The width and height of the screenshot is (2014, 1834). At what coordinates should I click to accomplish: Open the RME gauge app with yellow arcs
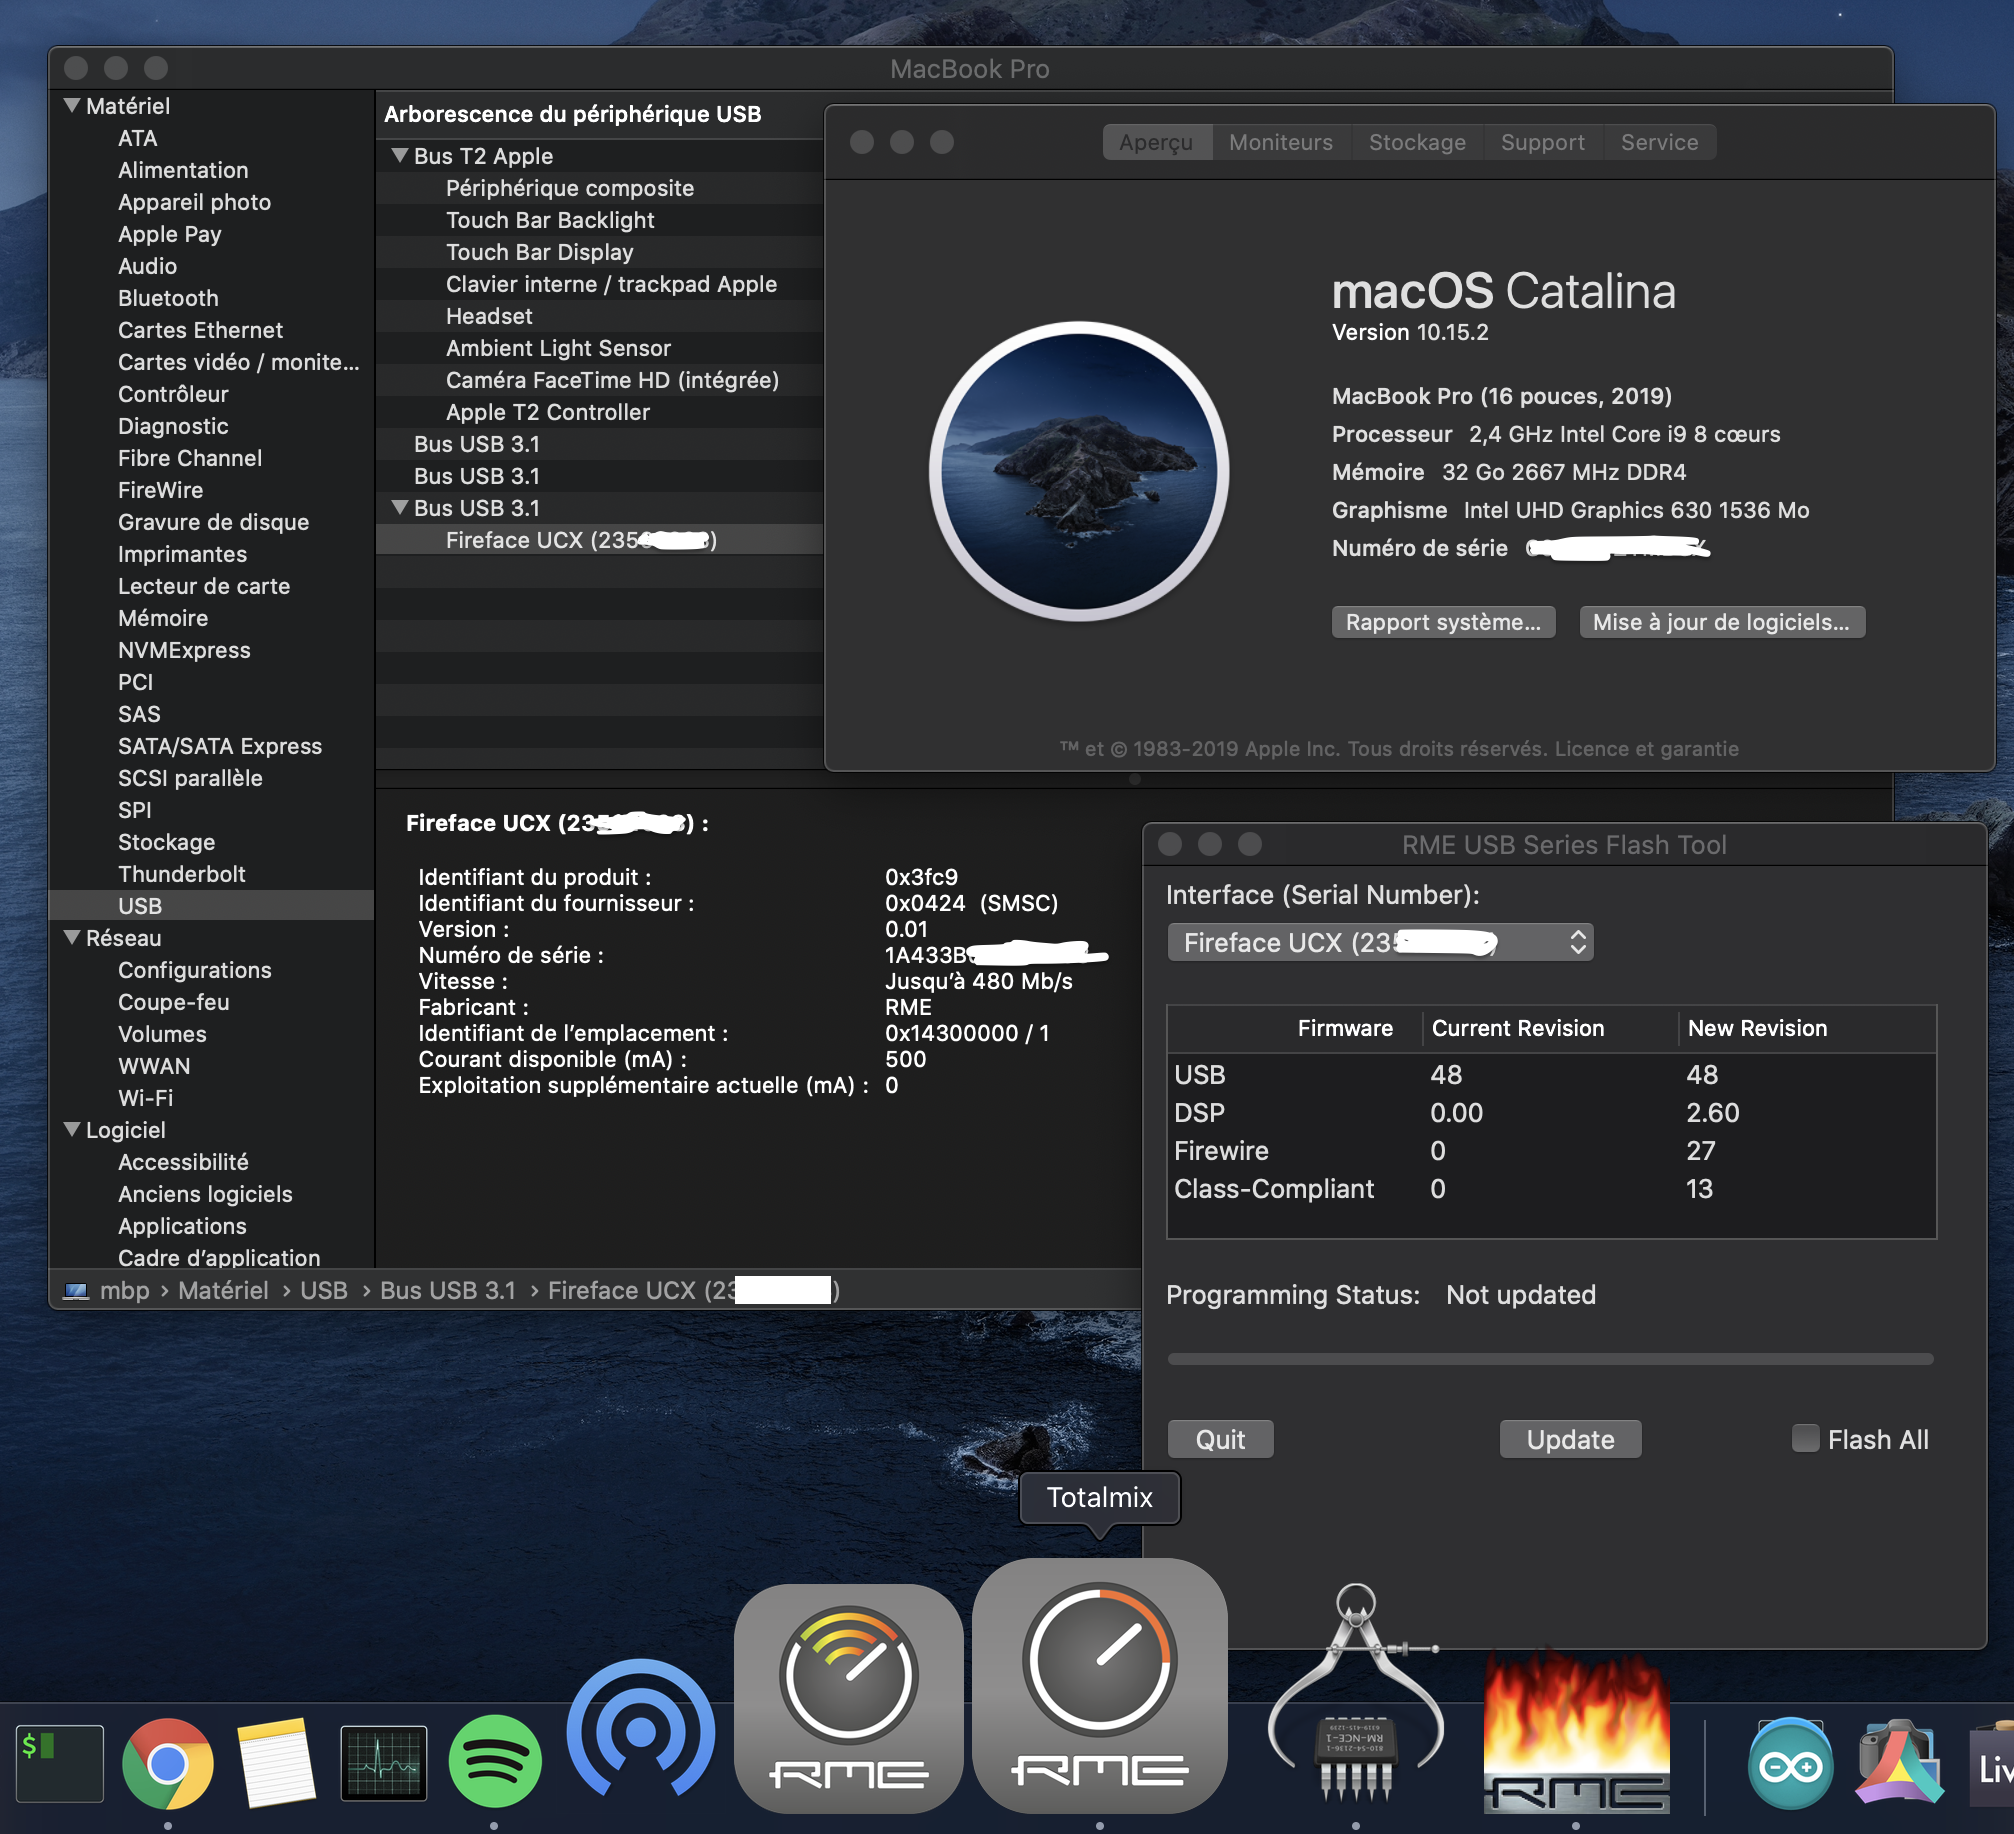pyautogui.click(x=849, y=1697)
